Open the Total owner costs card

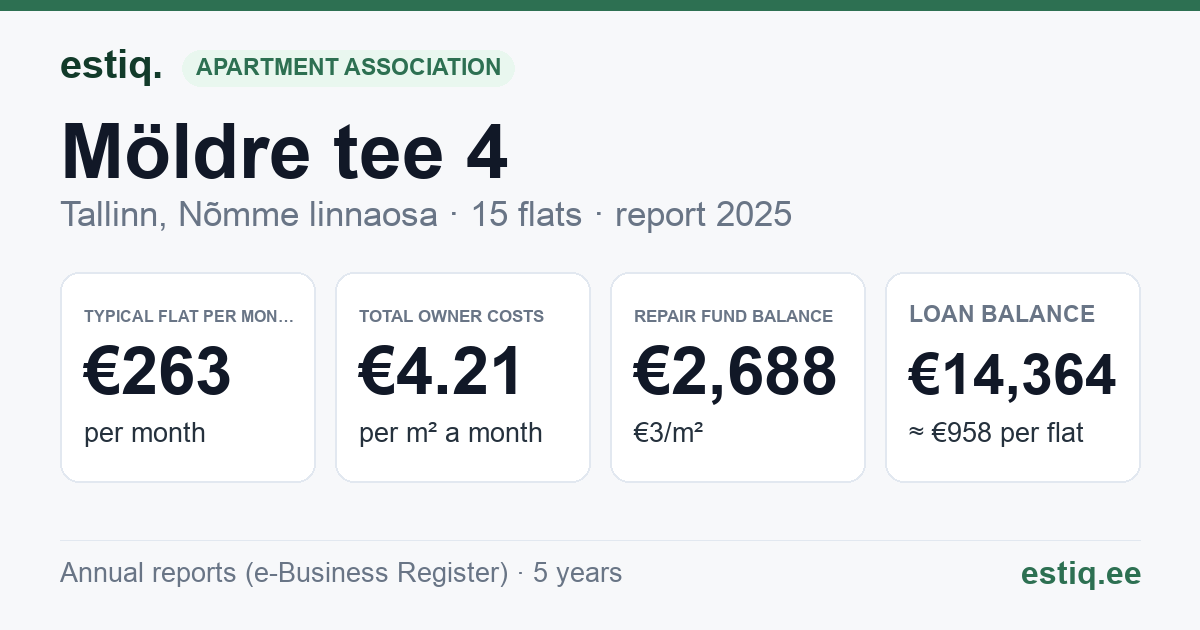463,377
